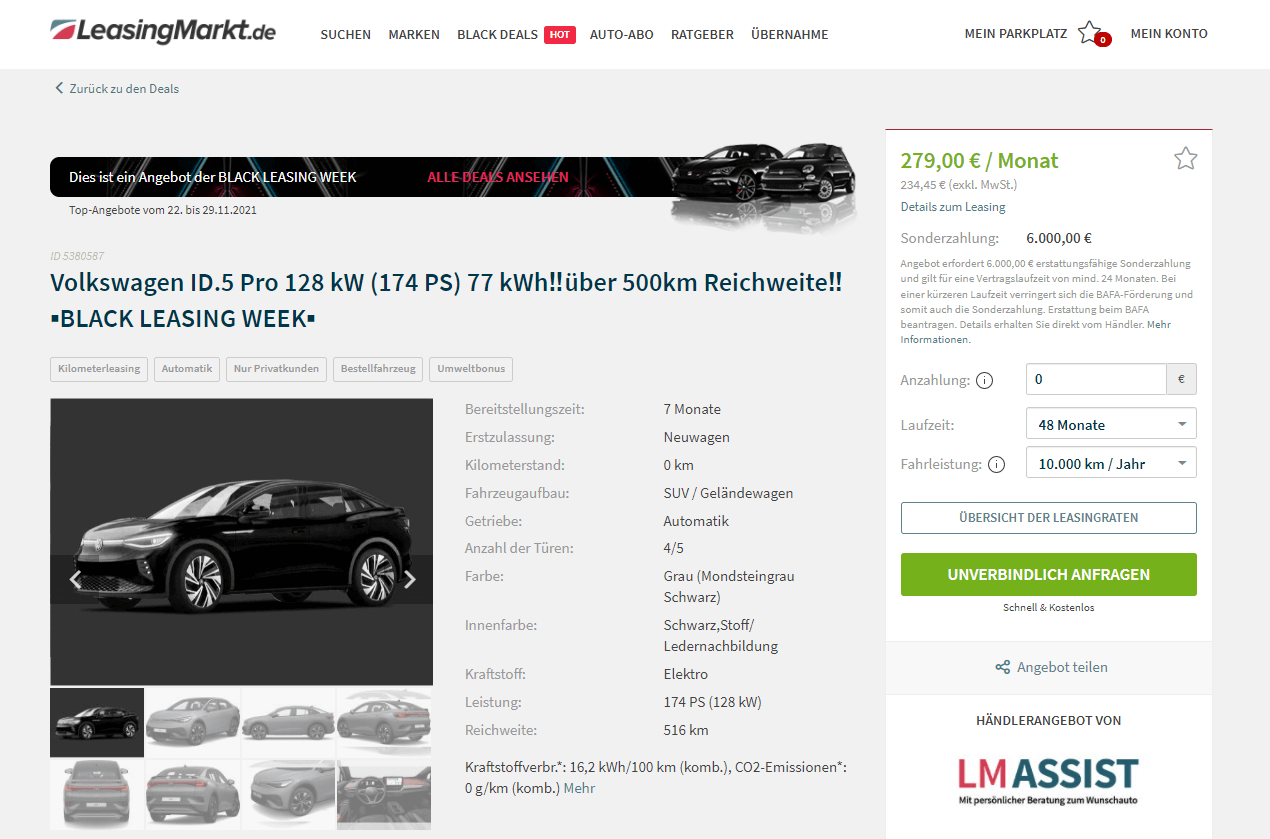1270x839 pixels.
Task: Click the HÄNDLERANGEBOT VON heading
Action: [x=1049, y=720]
